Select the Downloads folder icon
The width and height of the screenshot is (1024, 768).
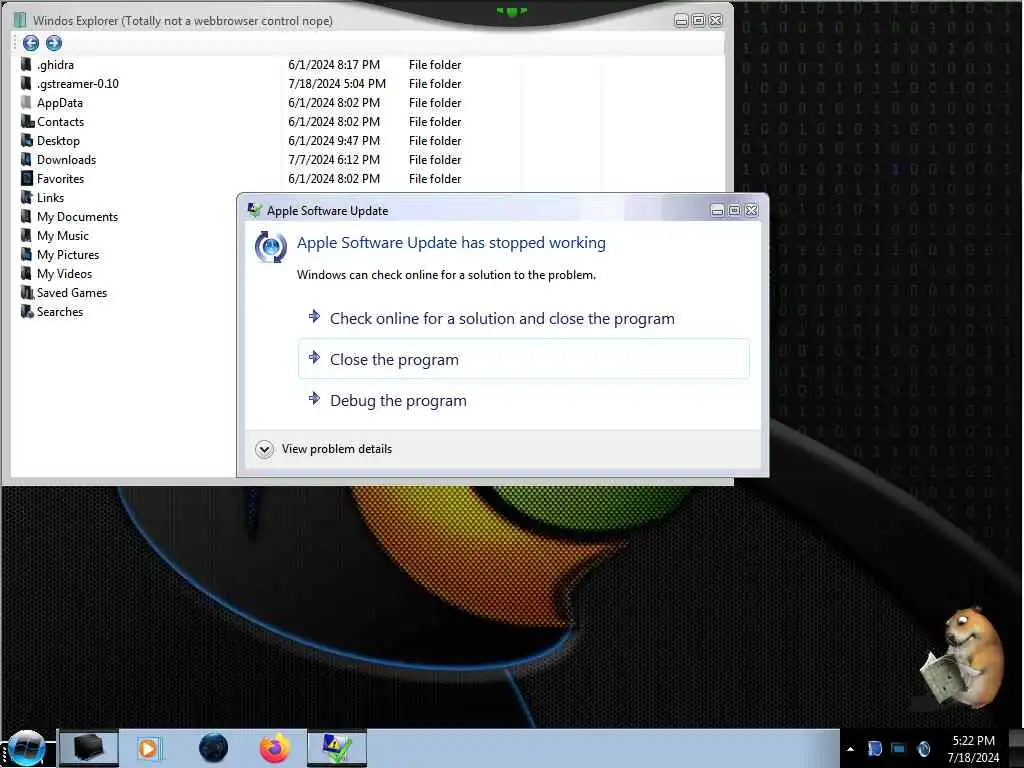[26, 159]
